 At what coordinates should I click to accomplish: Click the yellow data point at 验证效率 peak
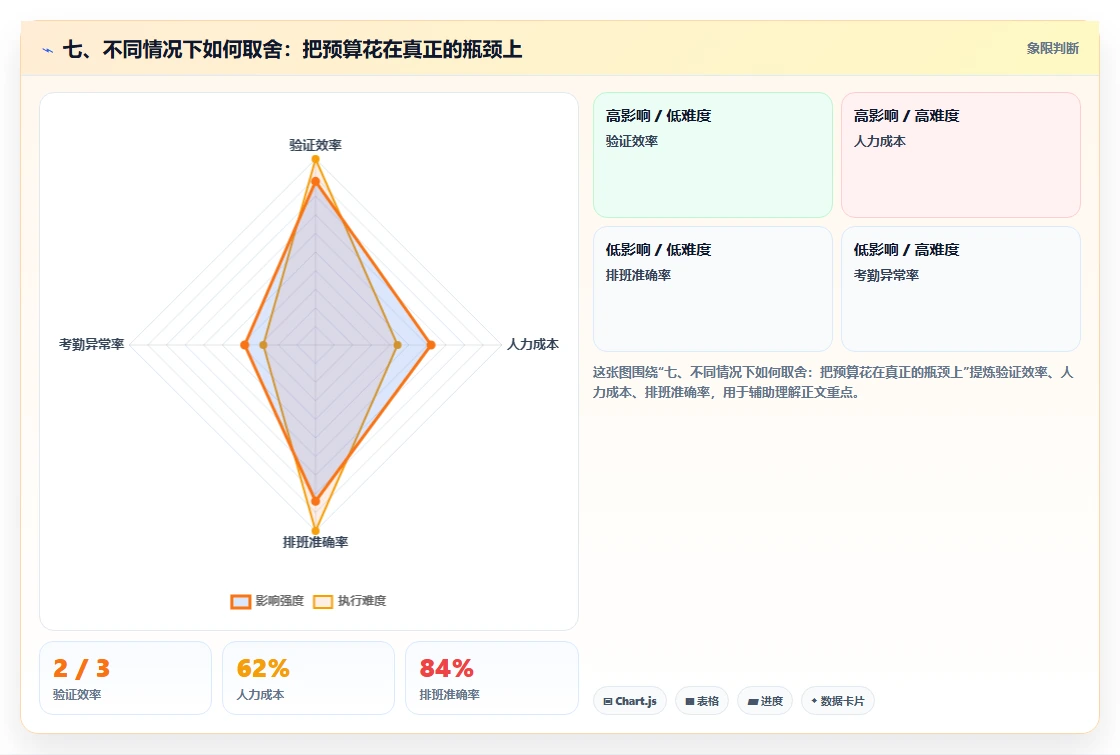point(315,159)
